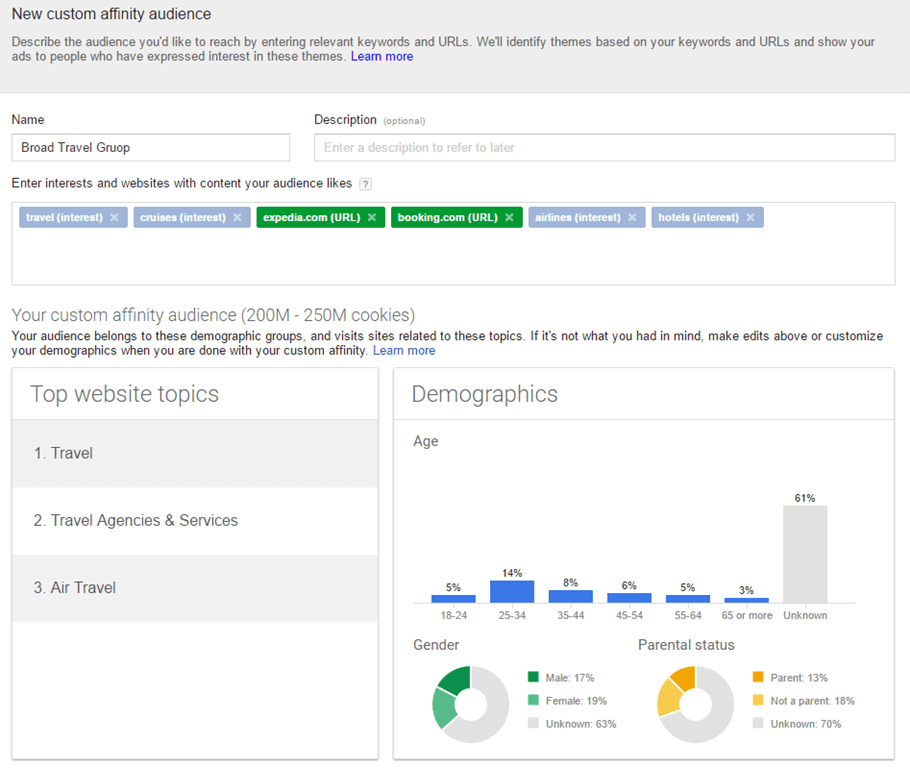Click the 25-34 age bar
The image size is (910, 768).
pyautogui.click(x=512, y=591)
